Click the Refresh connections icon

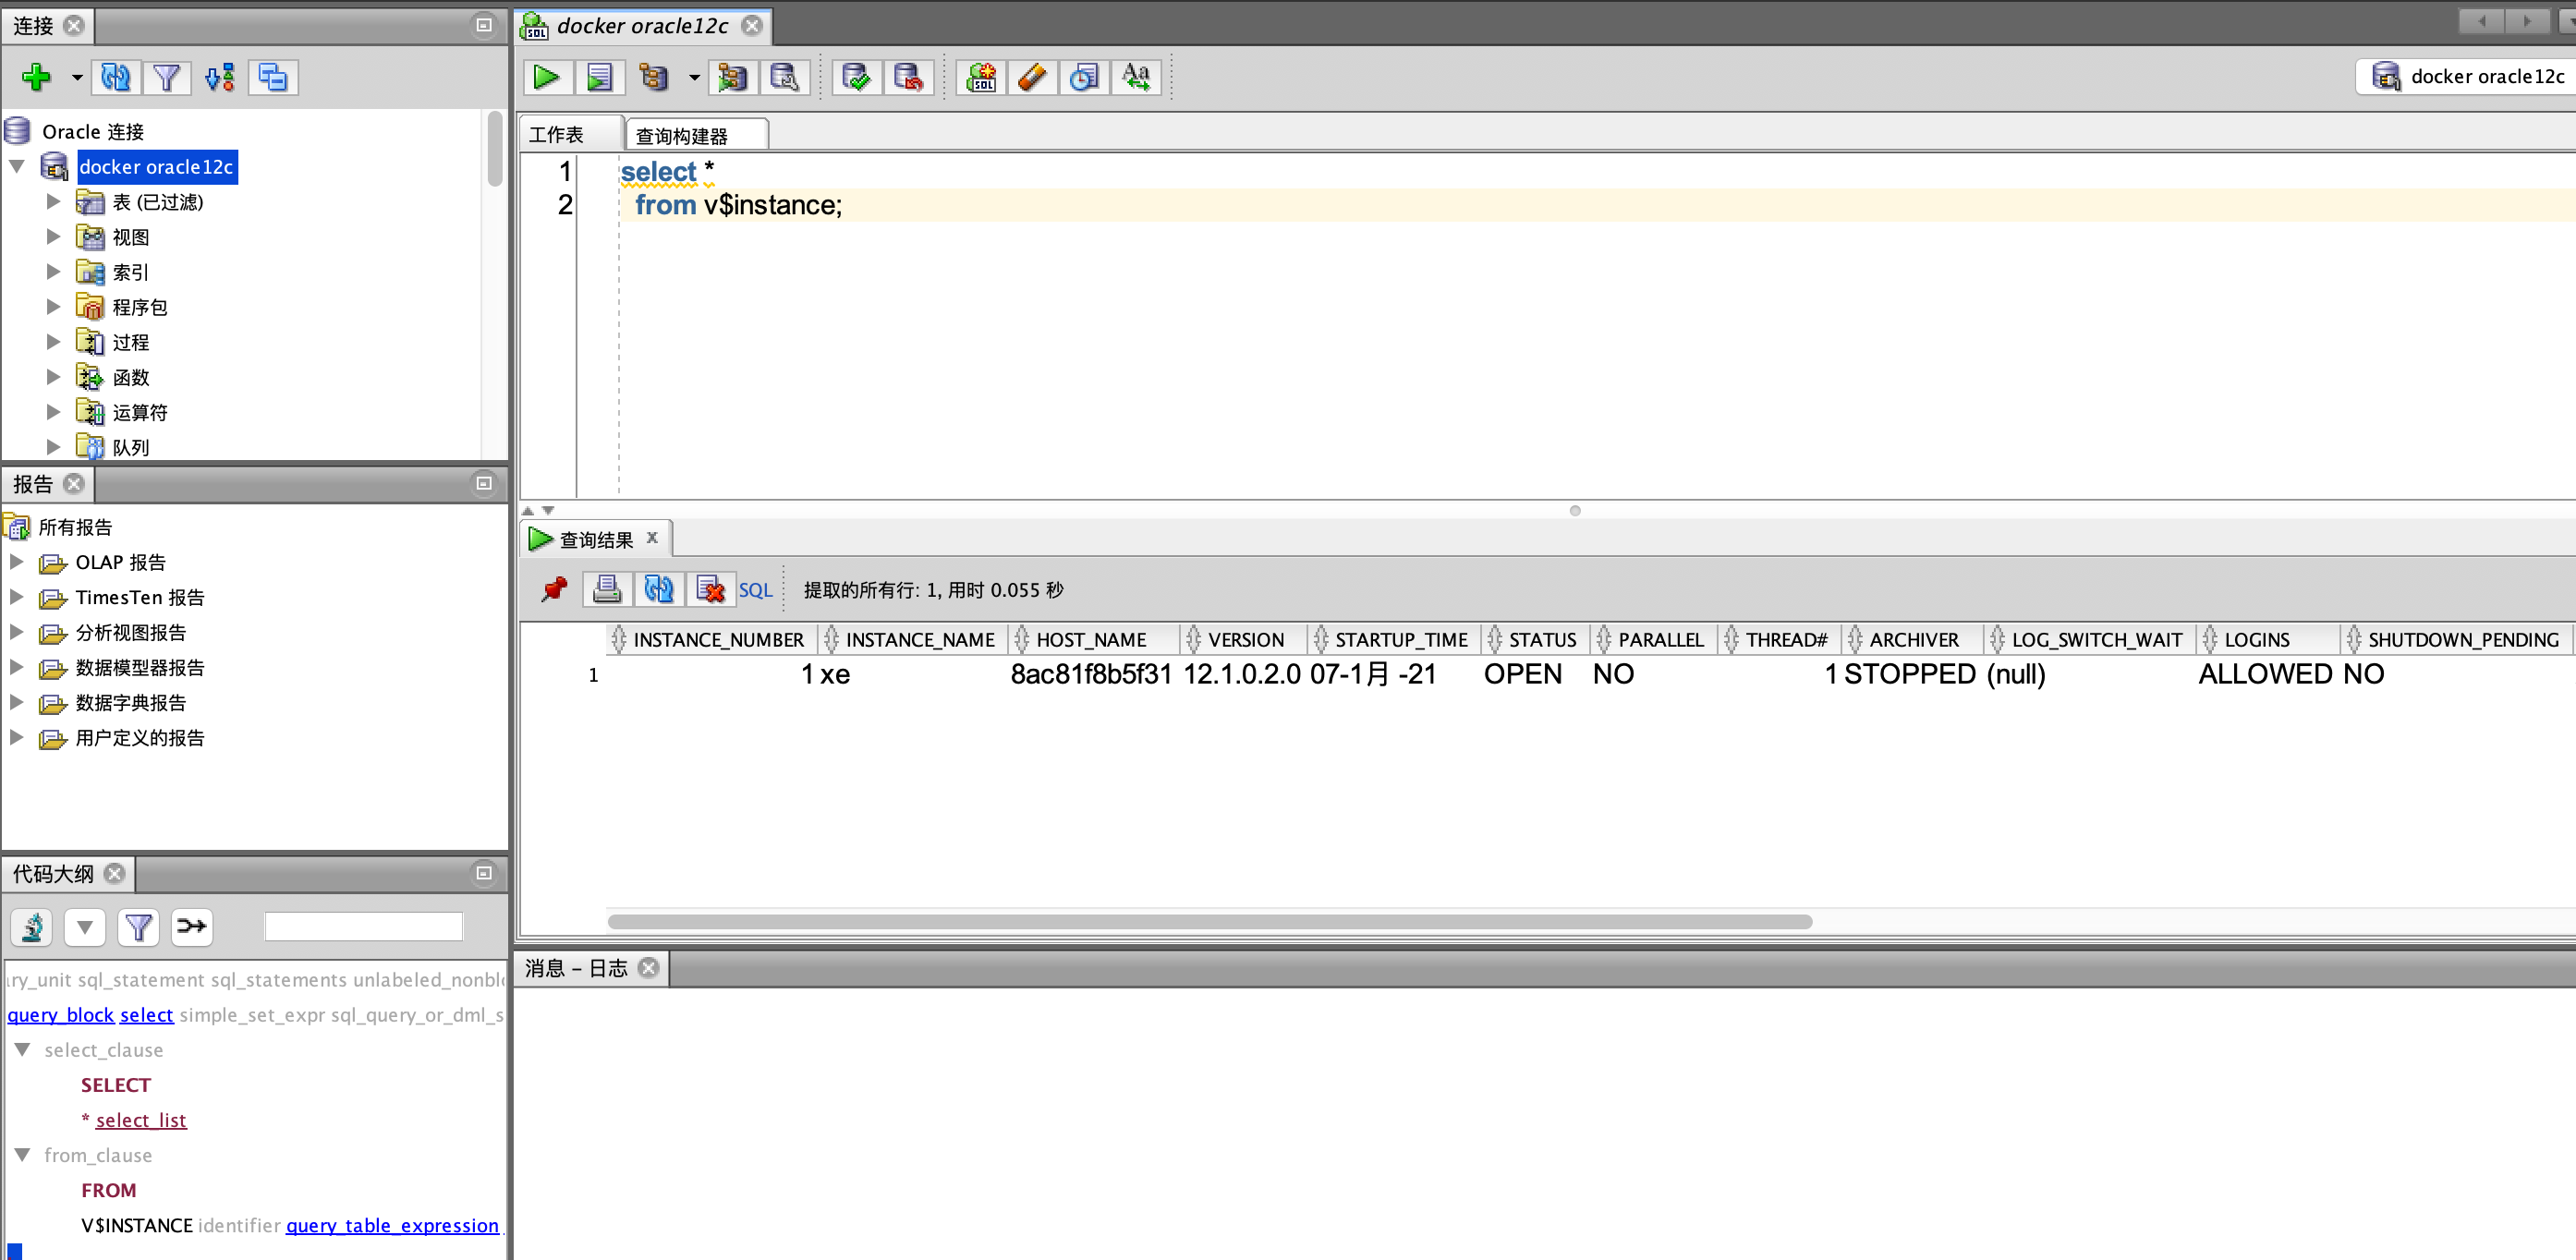pos(116,77)
